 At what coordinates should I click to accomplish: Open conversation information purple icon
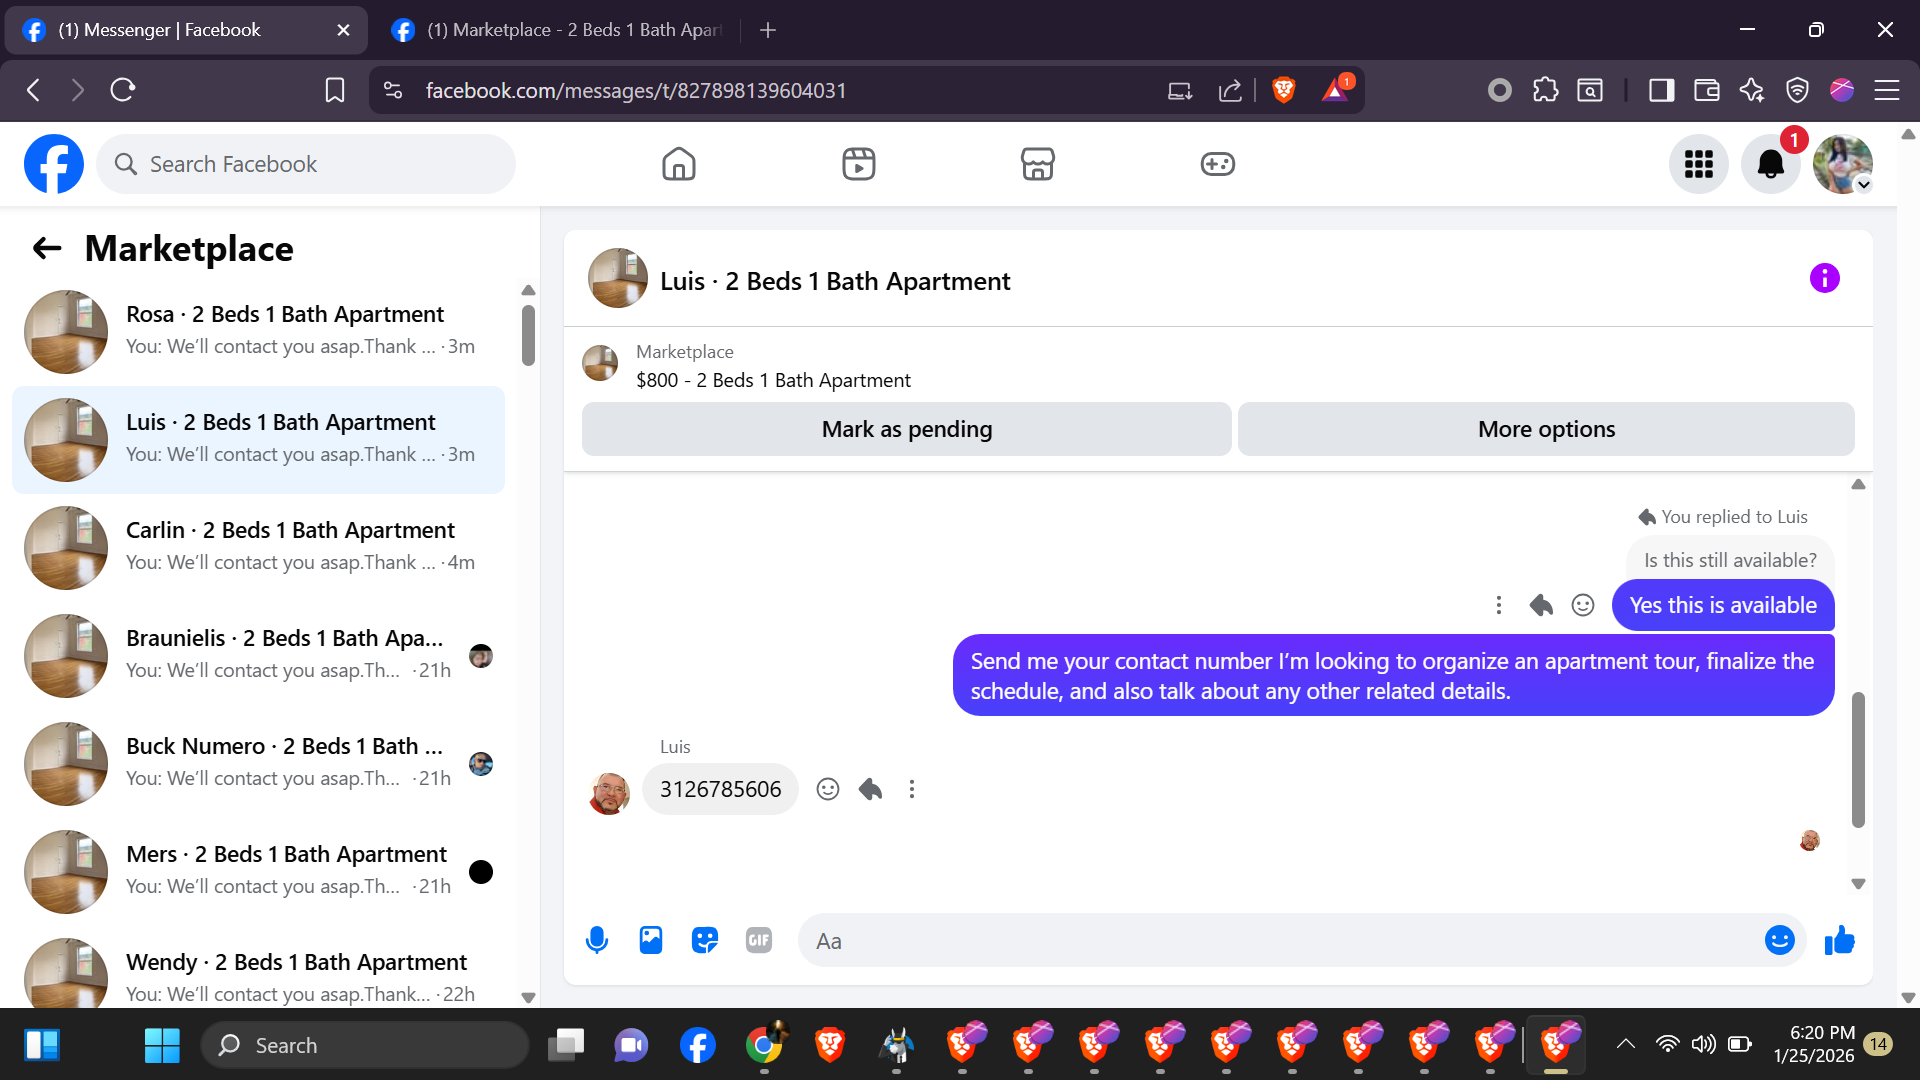click(1825, 278)
